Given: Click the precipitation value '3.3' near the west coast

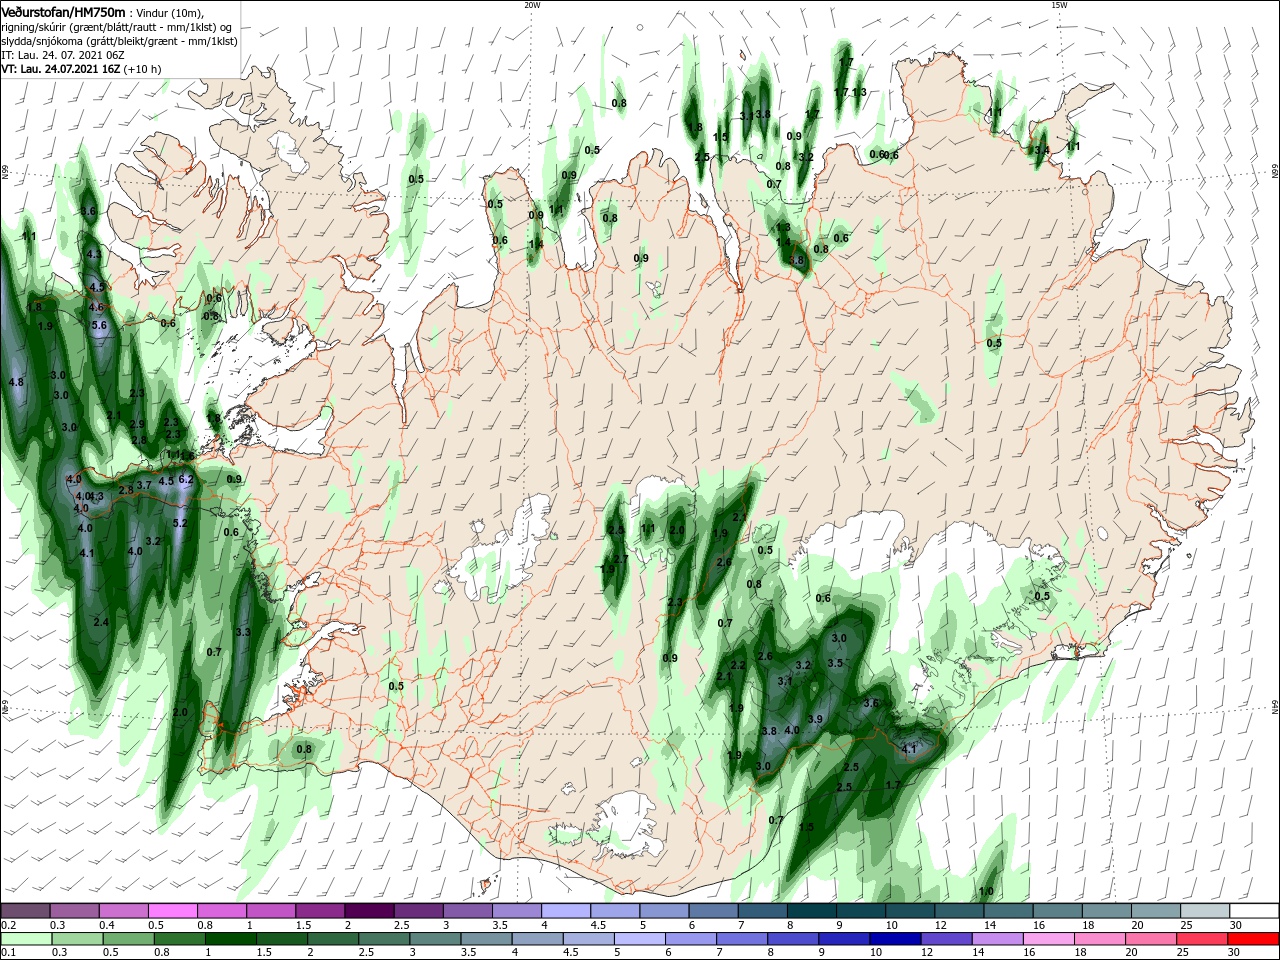Looking at the screenshot, I should 243,632.
